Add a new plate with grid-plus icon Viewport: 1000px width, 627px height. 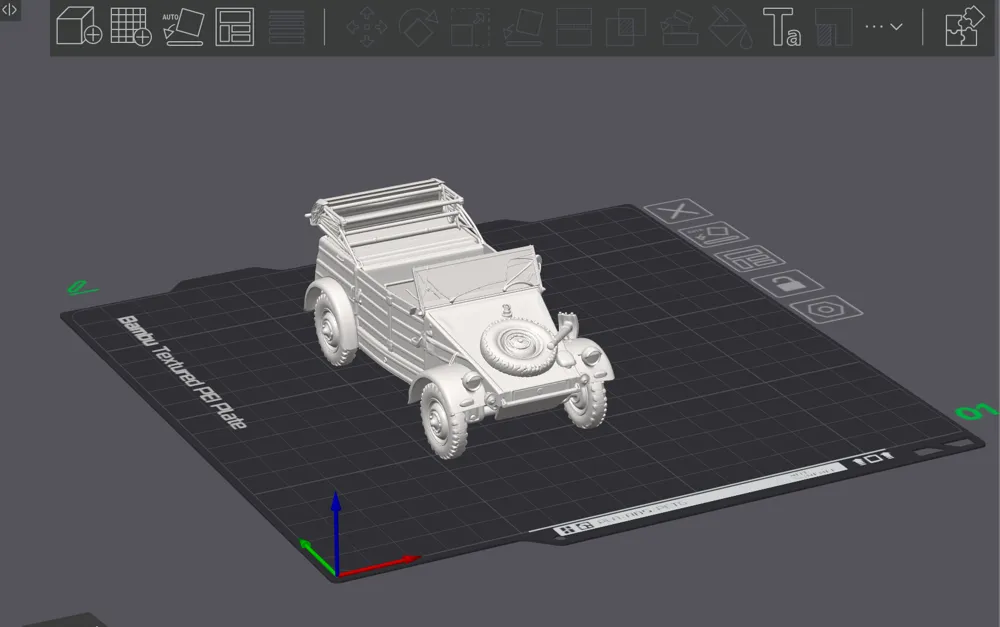point(131,27)
